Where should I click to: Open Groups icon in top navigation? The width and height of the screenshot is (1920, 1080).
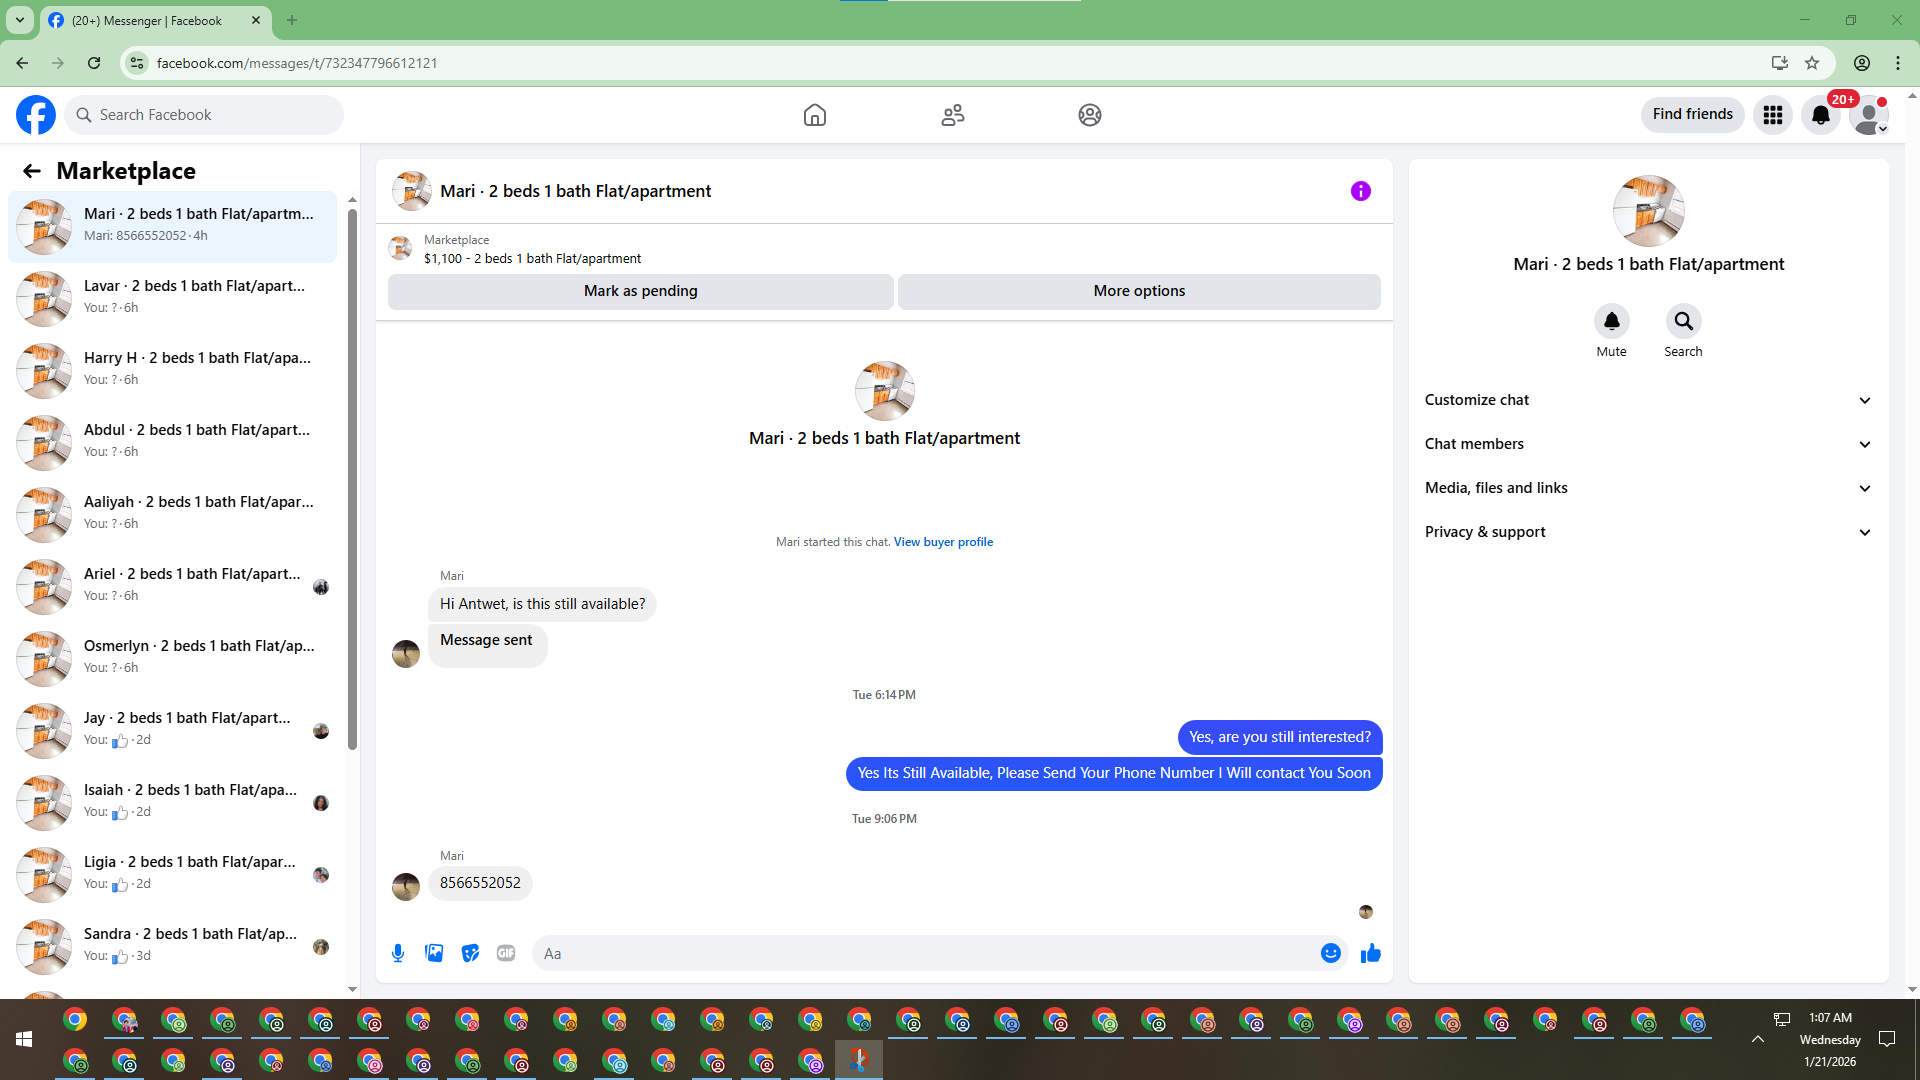point(1090,115)
